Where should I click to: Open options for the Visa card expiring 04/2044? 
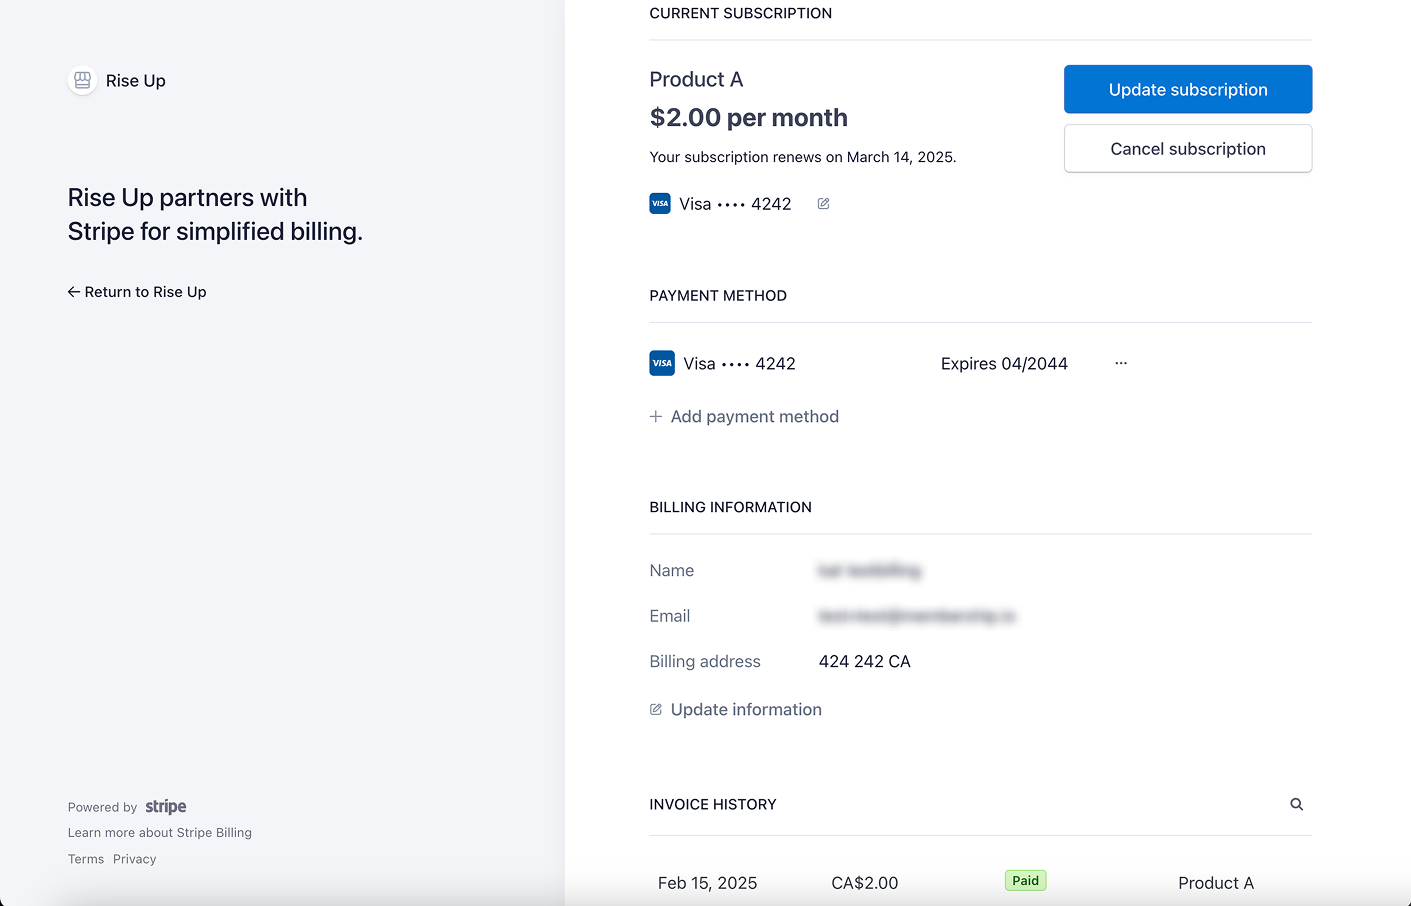(1120, 363)
